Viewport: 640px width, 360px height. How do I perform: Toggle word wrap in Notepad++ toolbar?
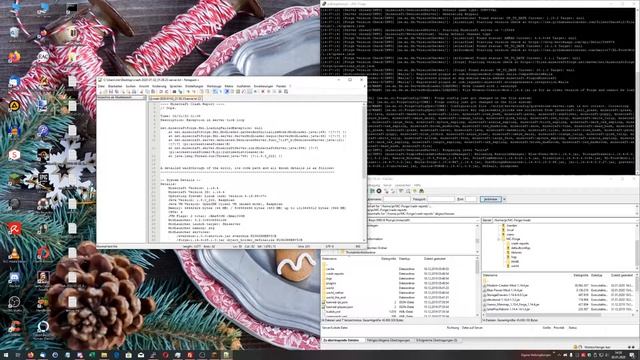tap(214, 91)
